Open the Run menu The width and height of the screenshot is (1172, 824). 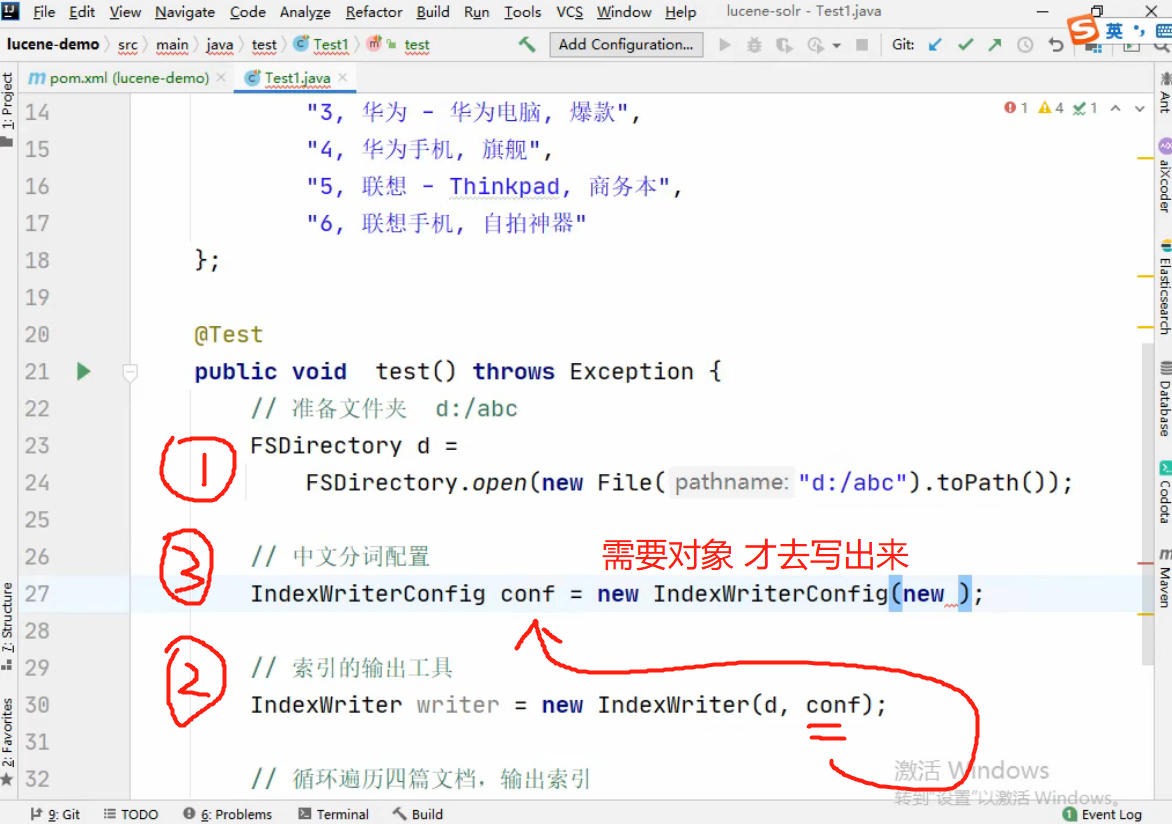tap(476, 12)
